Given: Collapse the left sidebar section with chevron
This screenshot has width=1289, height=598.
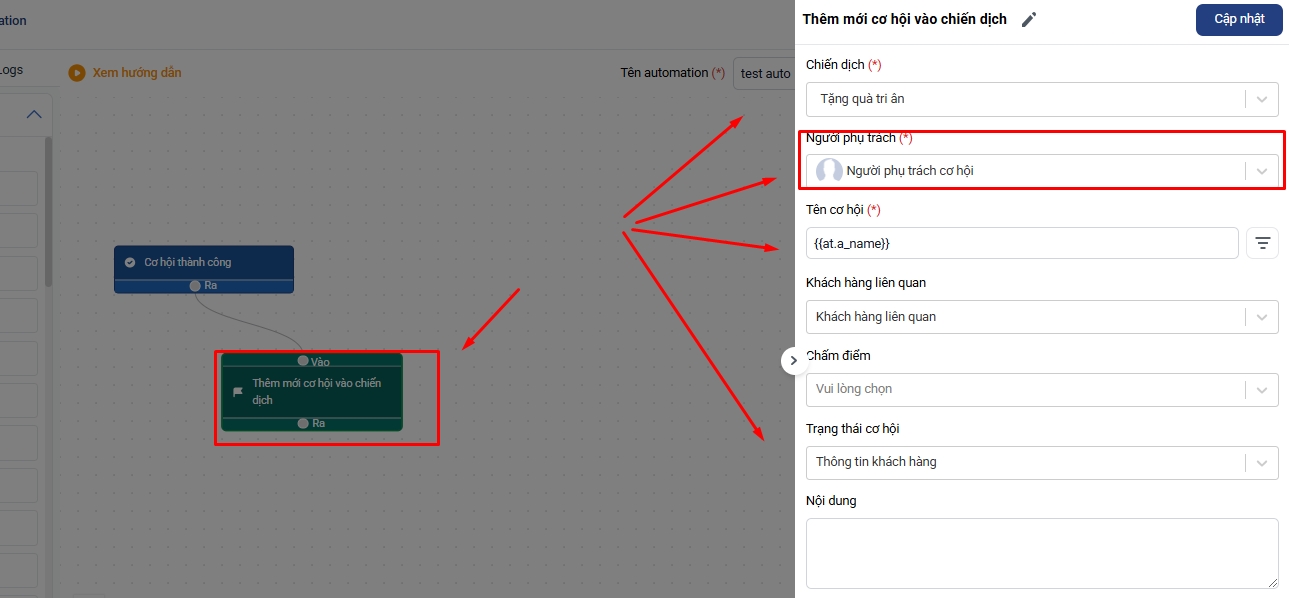Looking at the screenshot, I should tap(34, 114).
